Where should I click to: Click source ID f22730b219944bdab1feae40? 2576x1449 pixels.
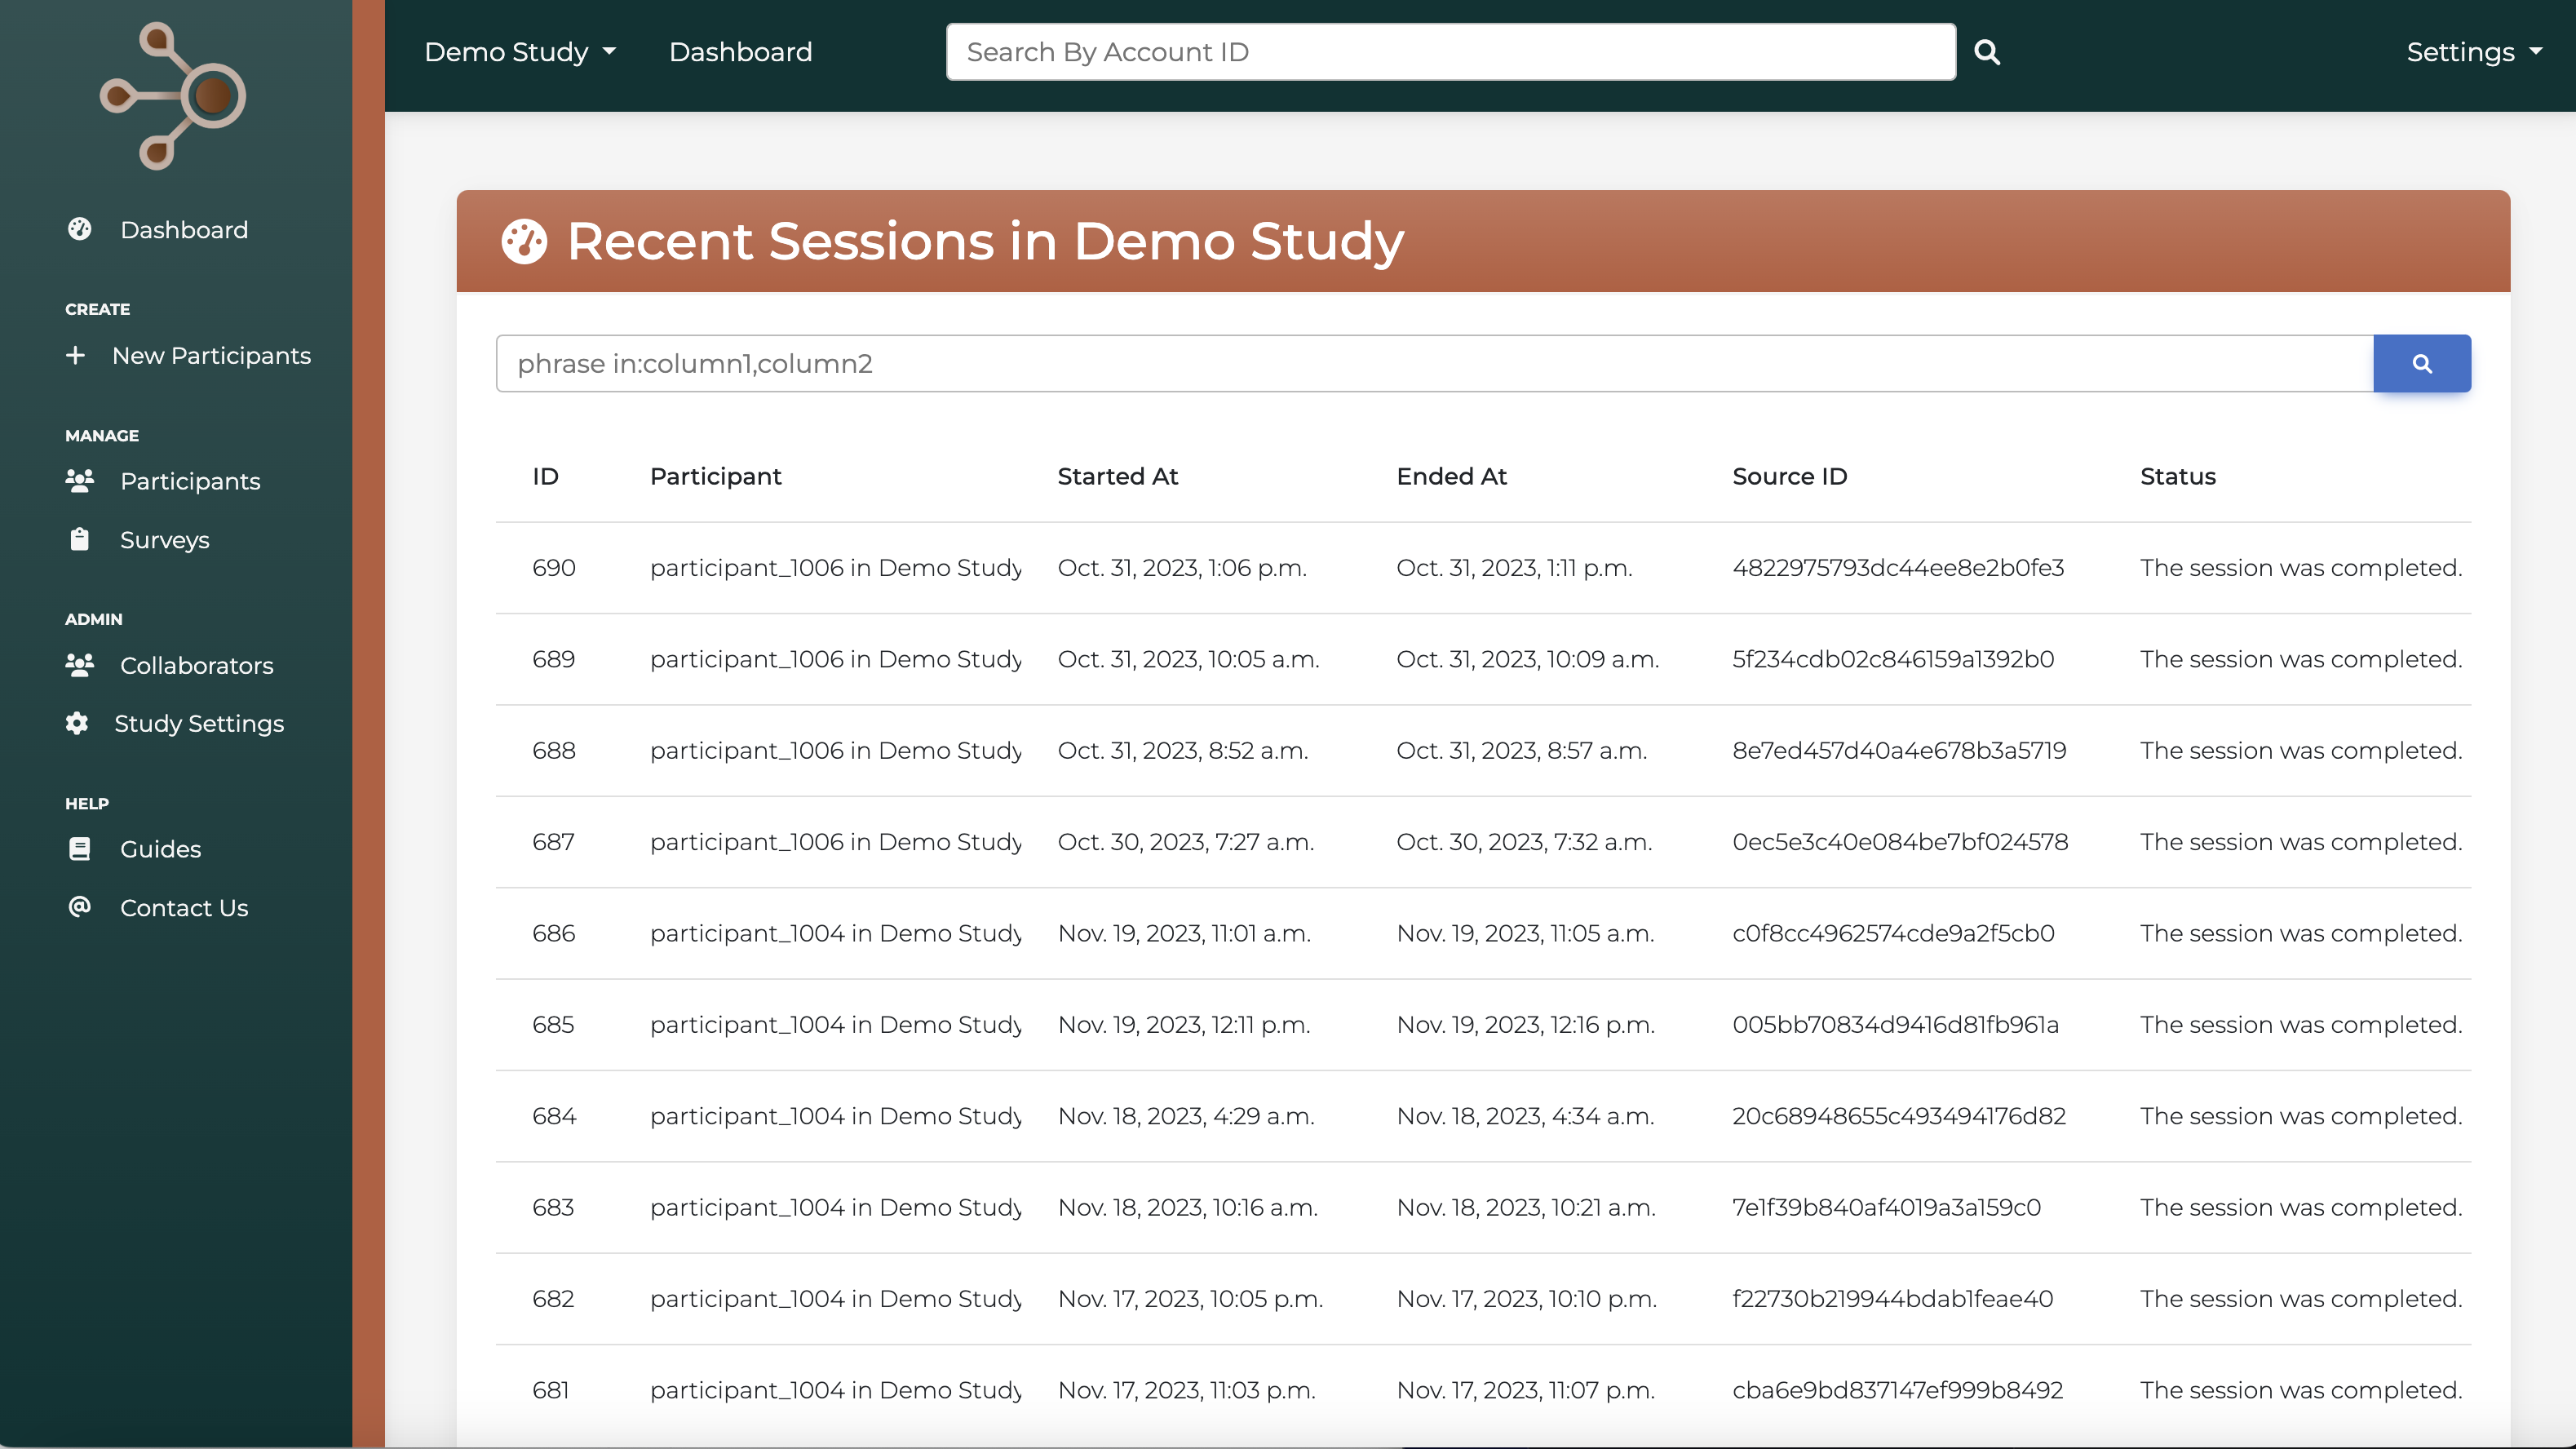(1892, 1298)
